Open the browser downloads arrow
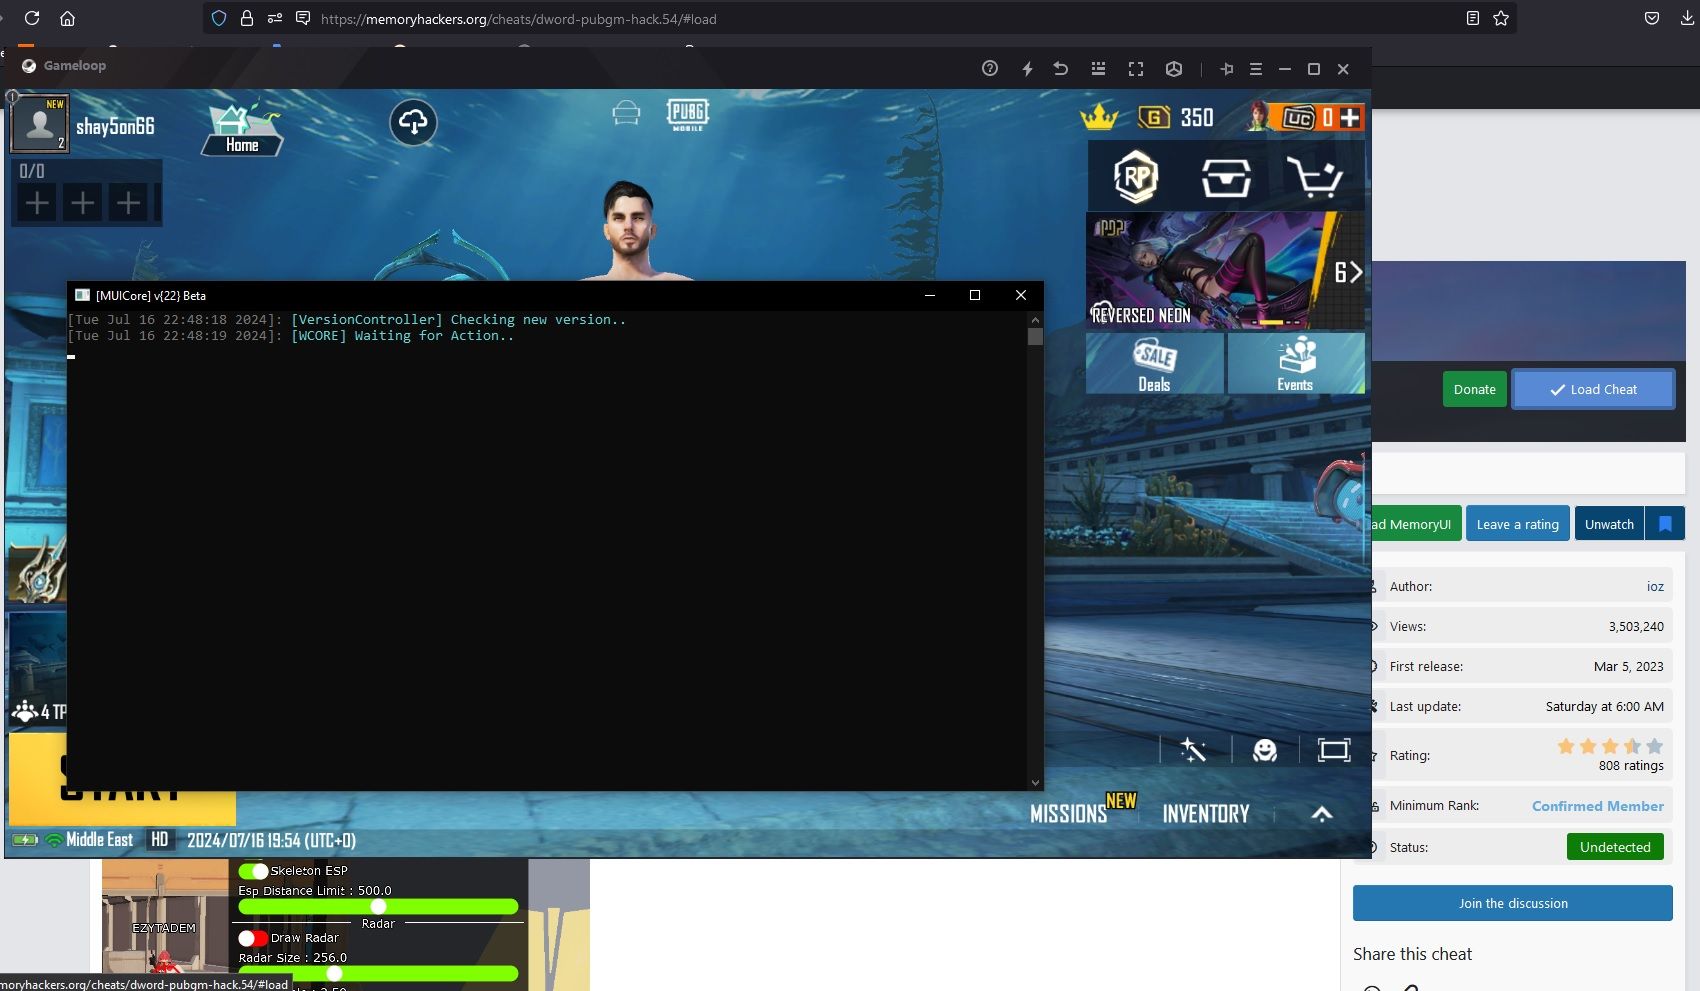This screenshot has width=1700, height=991. click(1687, 18)
